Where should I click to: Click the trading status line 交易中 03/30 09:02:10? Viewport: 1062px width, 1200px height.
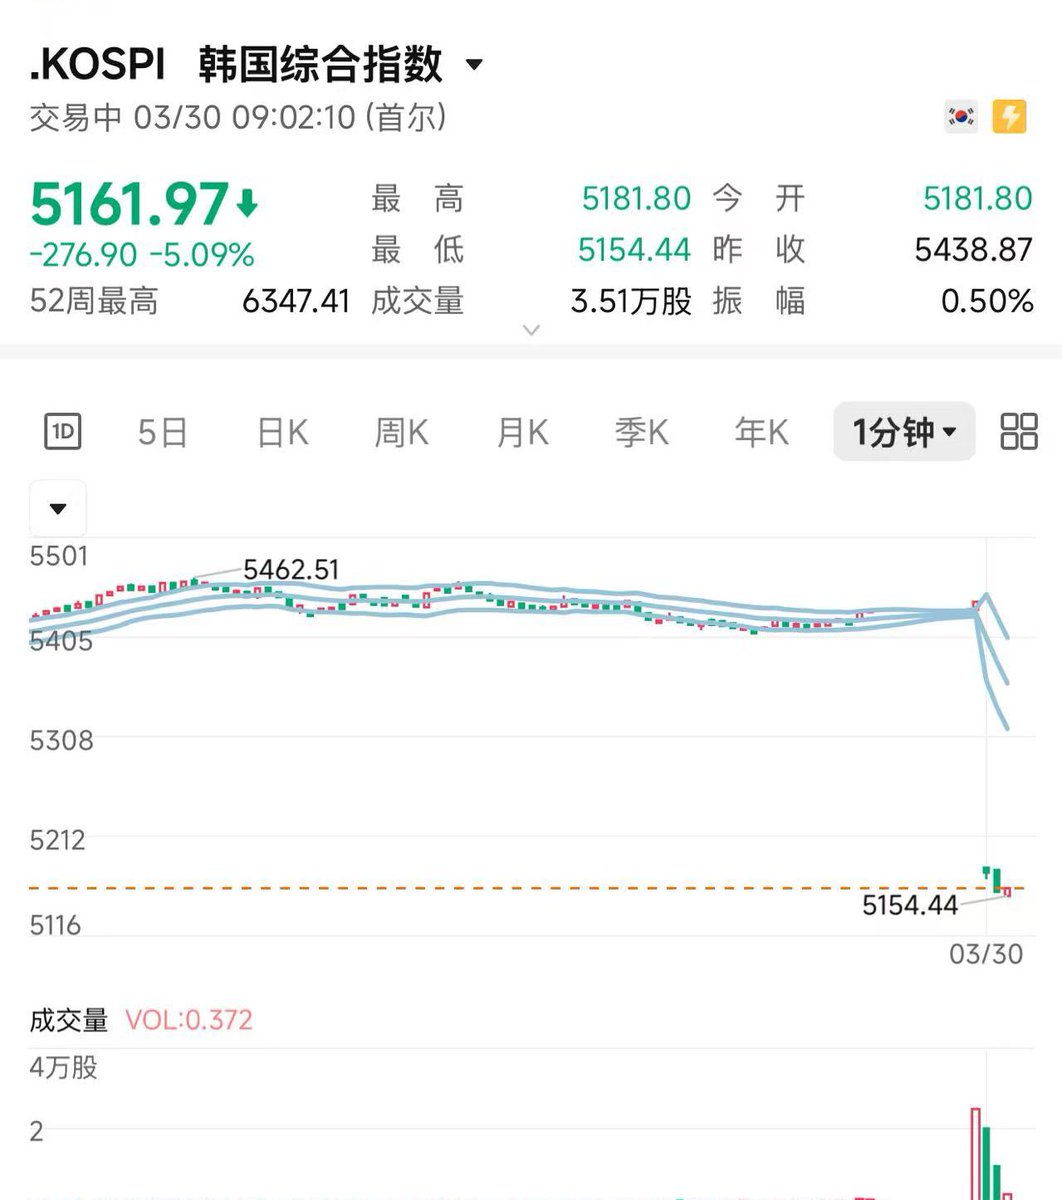237,118
